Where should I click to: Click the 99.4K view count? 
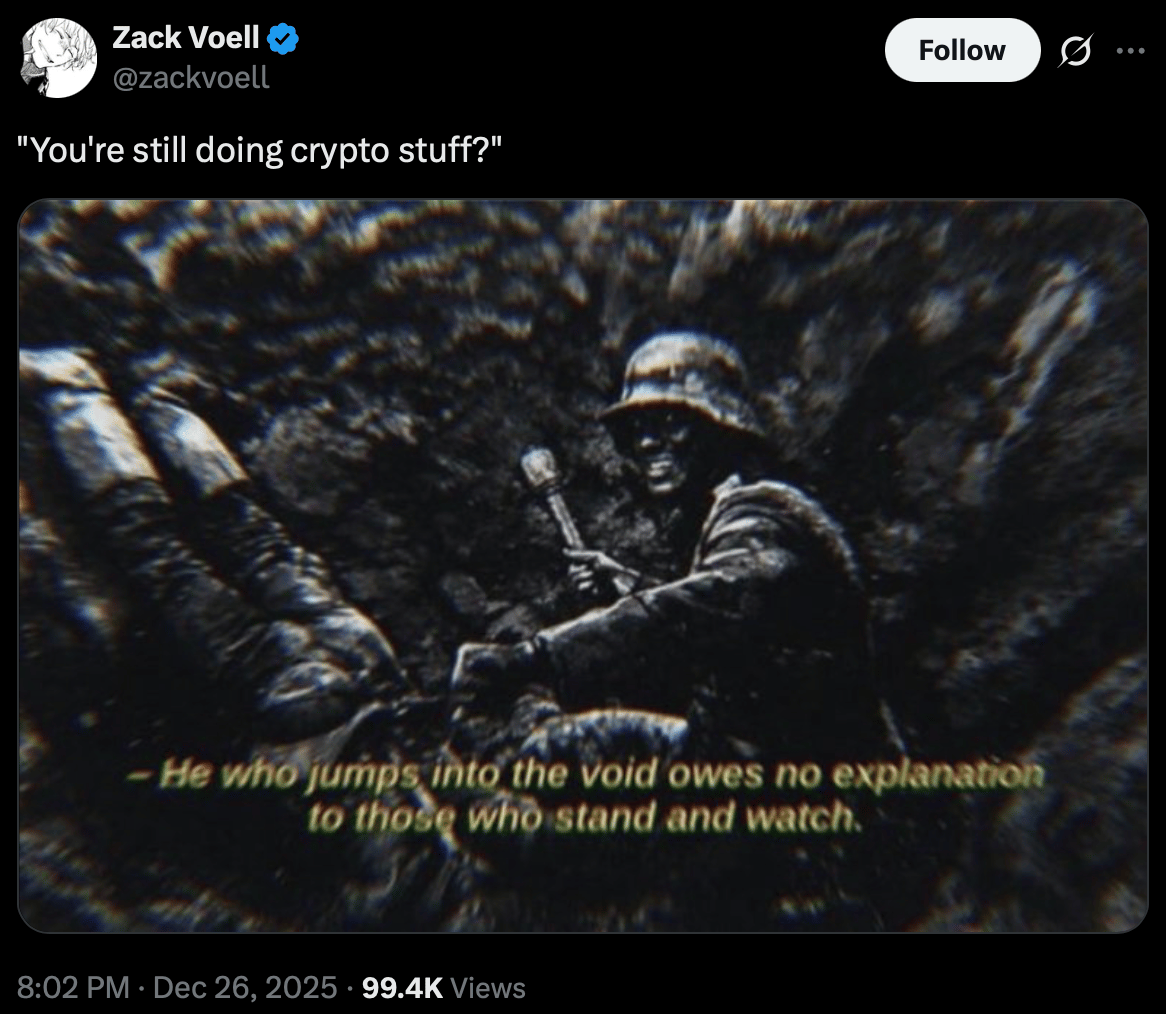402,988
